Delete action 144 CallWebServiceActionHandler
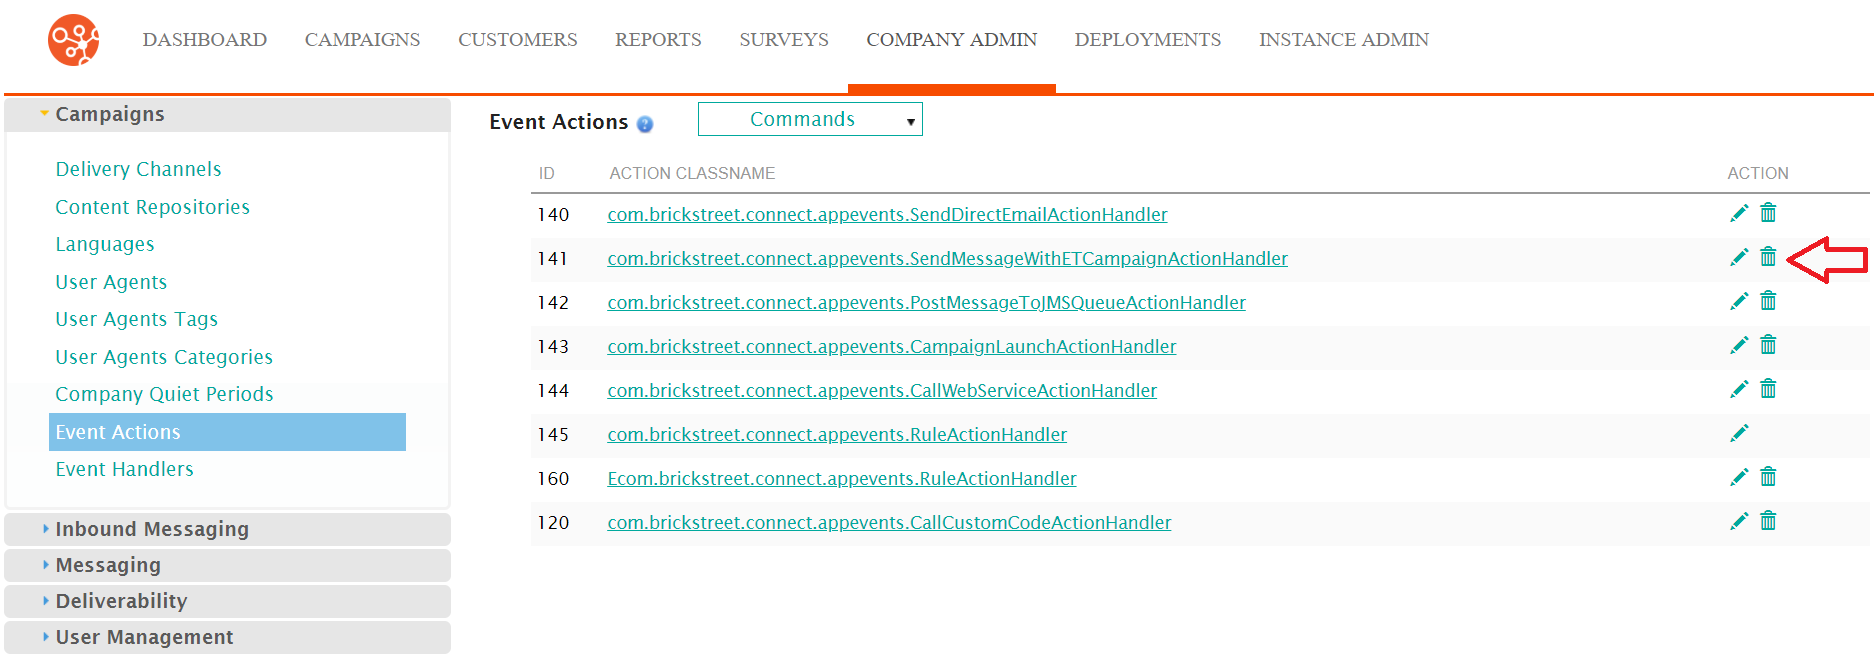The height and width of the screenshot is (662, 1874). click(1768, 389)
